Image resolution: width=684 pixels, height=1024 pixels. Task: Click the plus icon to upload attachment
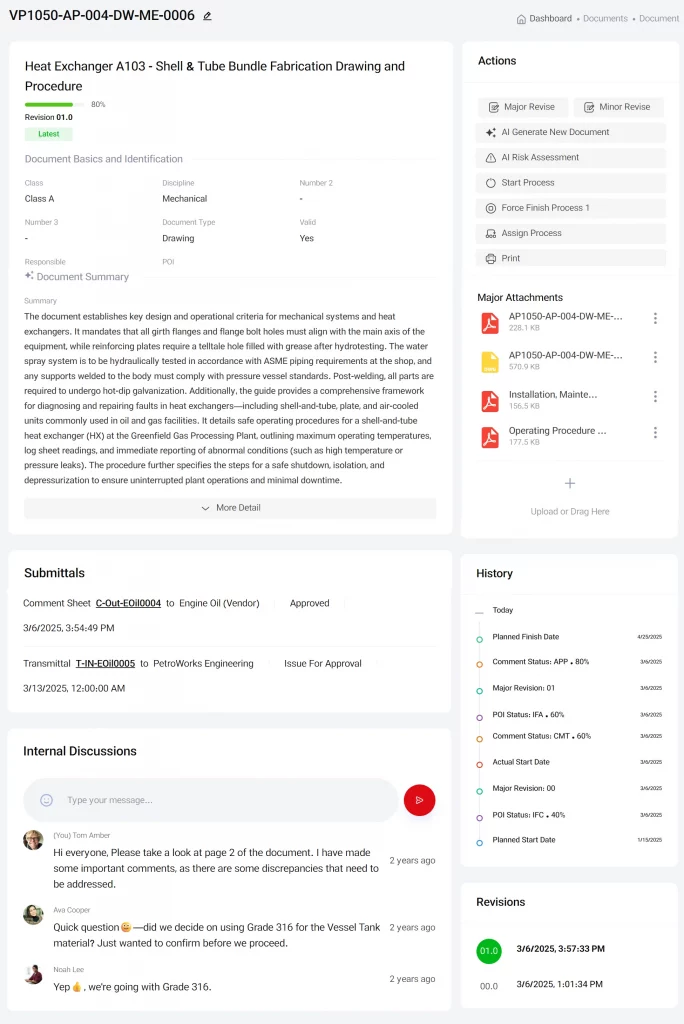[x=570, y=483]
